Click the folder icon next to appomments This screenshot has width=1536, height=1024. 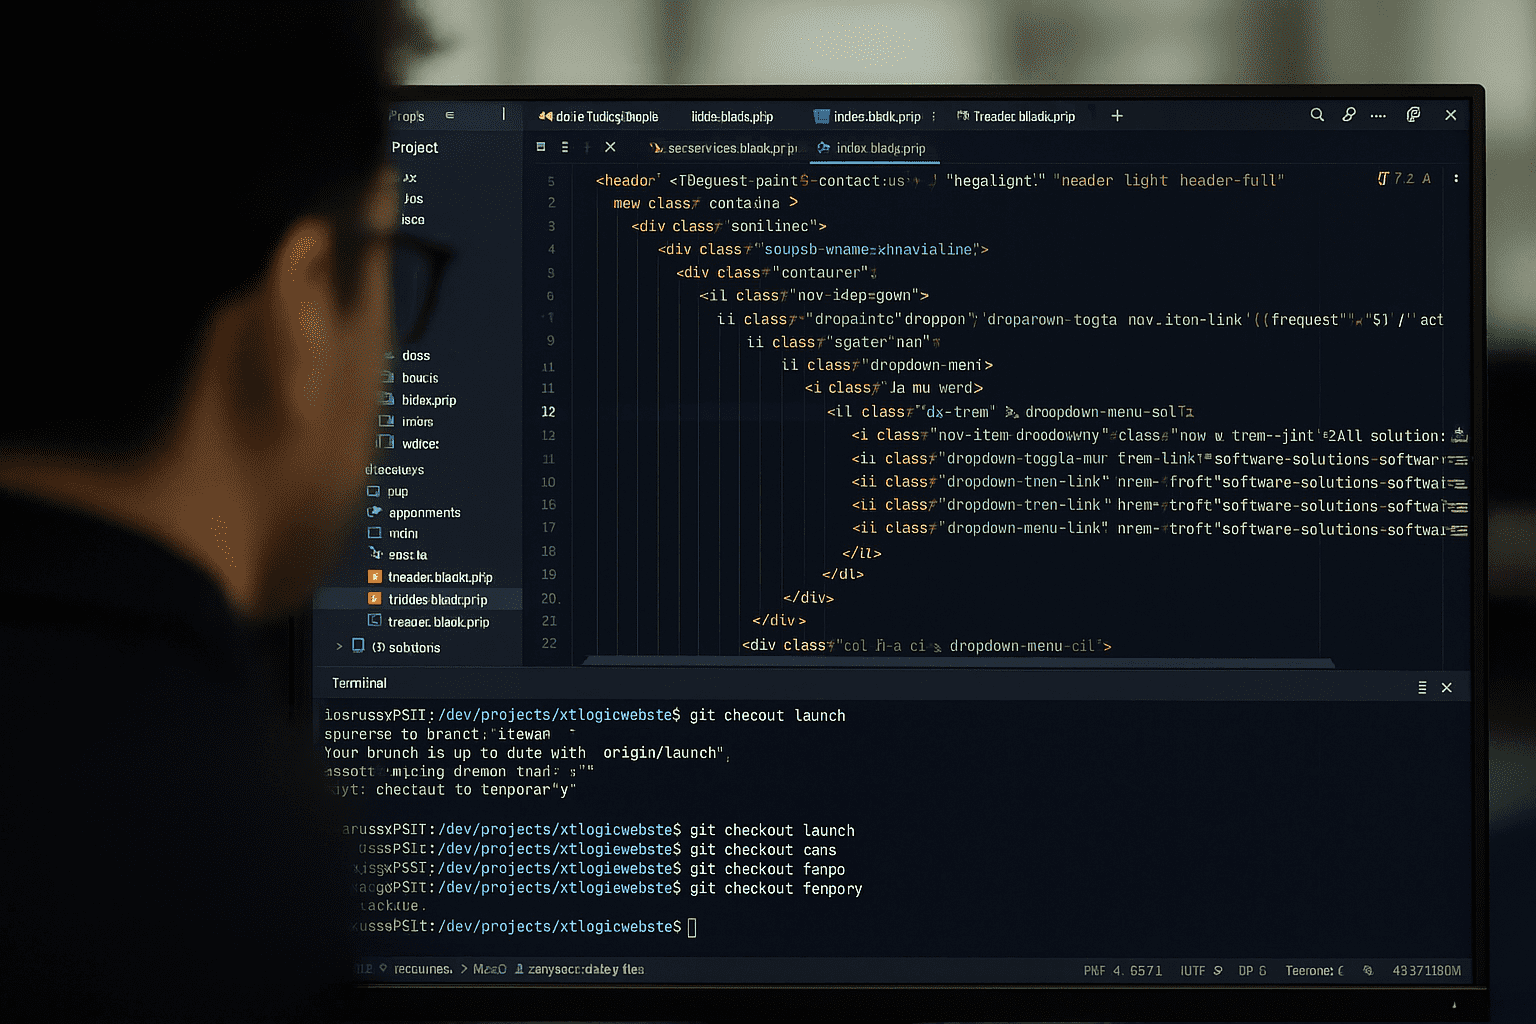point(375,512)
